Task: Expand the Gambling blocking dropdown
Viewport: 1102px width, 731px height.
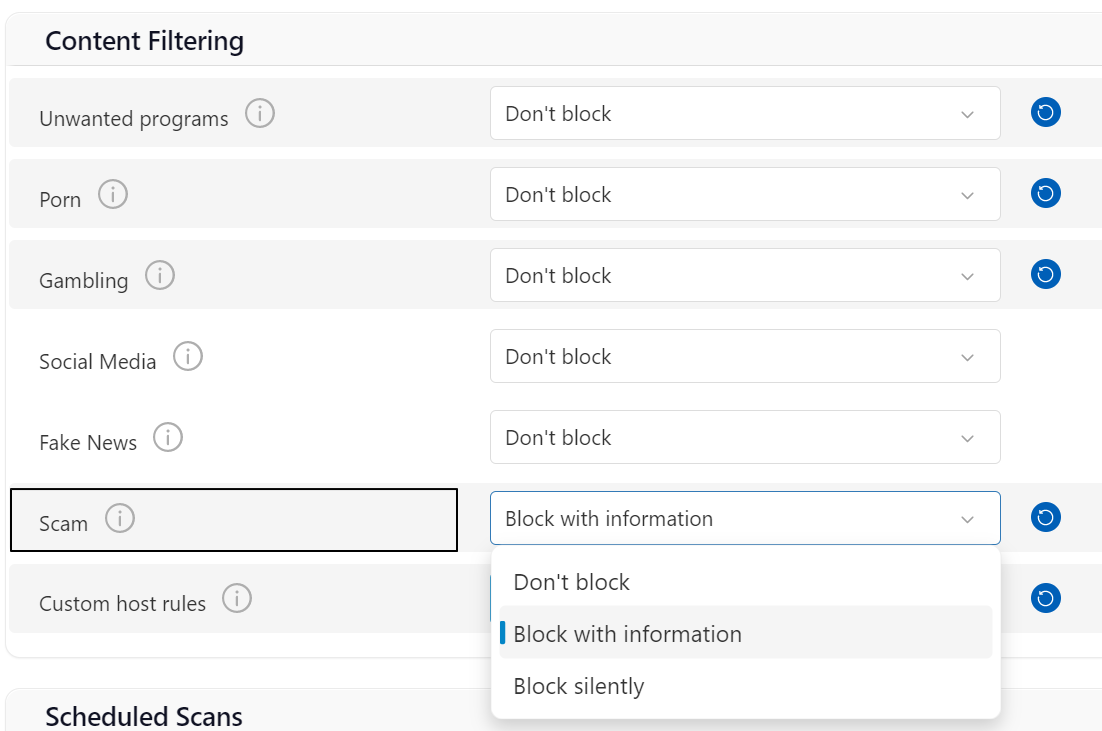Action: tap(745, 275)
